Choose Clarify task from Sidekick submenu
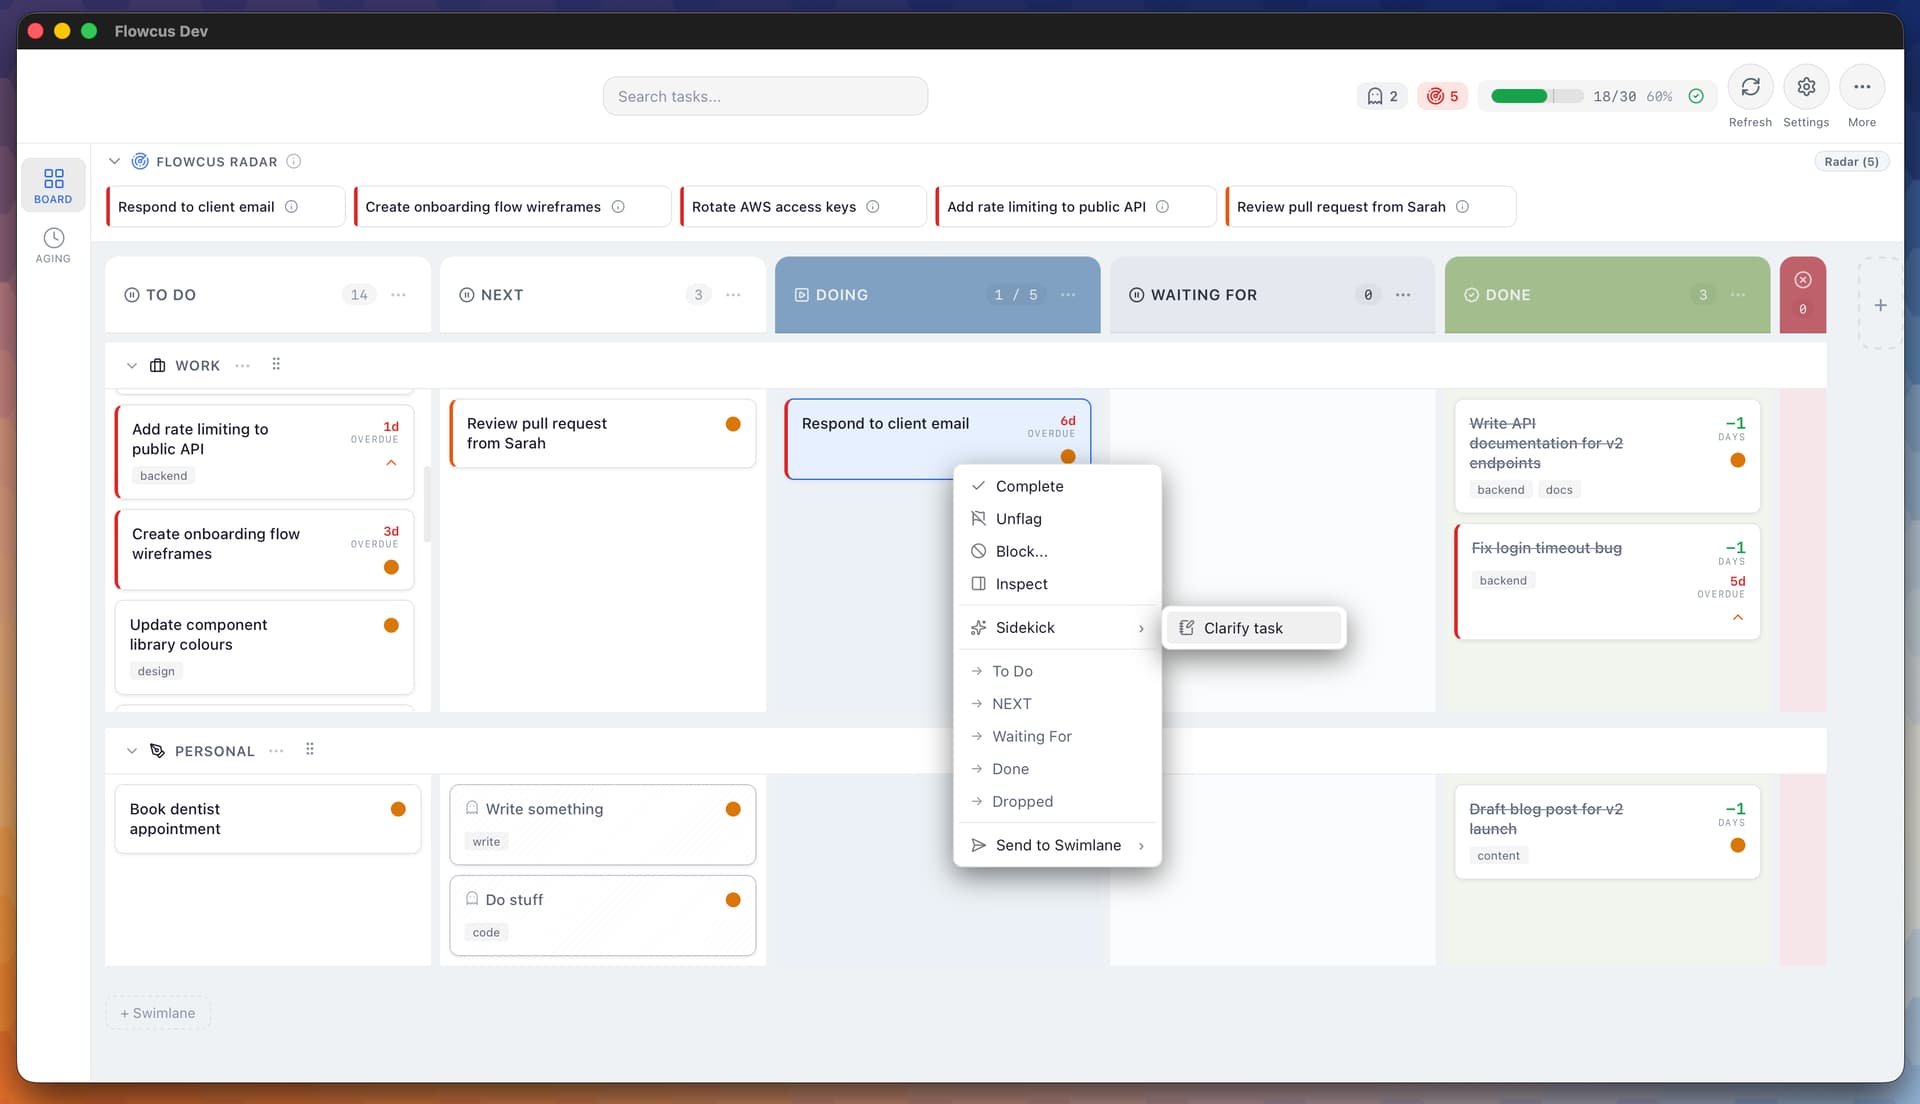Screen dimensions: 1920x1104 coord(1243,628)
